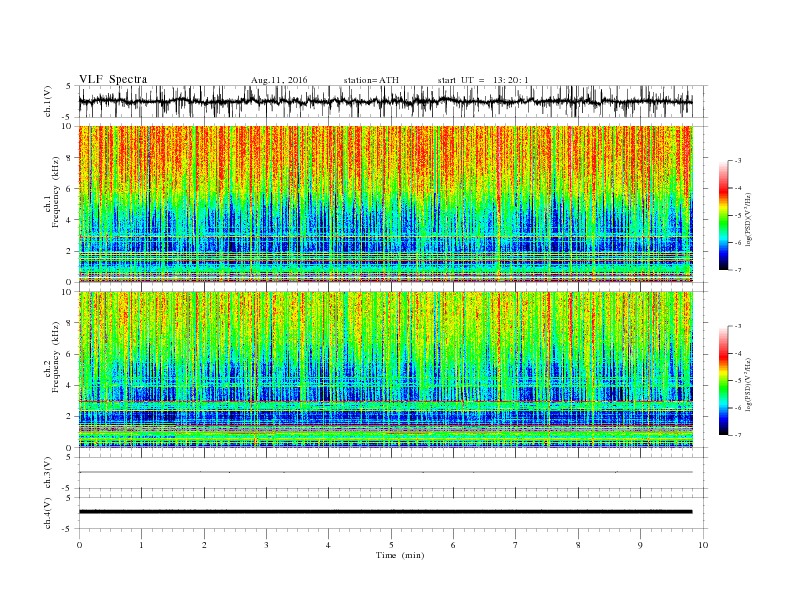Viewport: 792px width, 612px height.
Task: Select the "ch.4(V)" axis label
Action: (48, 513)
